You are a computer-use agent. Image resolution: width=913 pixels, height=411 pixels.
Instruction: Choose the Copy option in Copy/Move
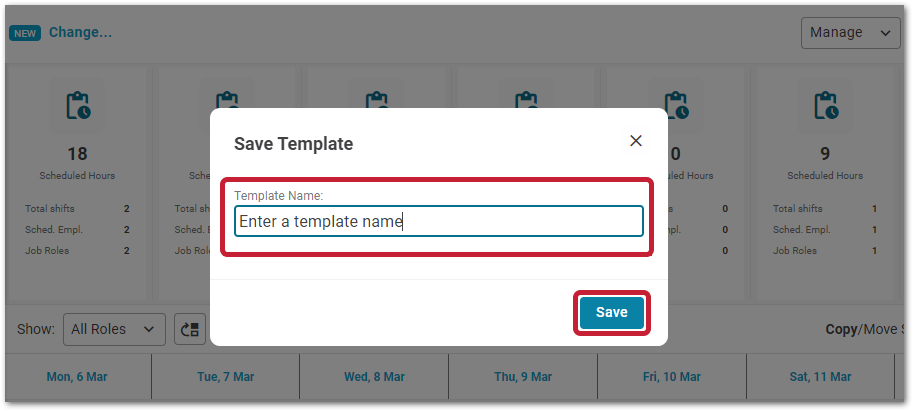[x=841, y=329]
